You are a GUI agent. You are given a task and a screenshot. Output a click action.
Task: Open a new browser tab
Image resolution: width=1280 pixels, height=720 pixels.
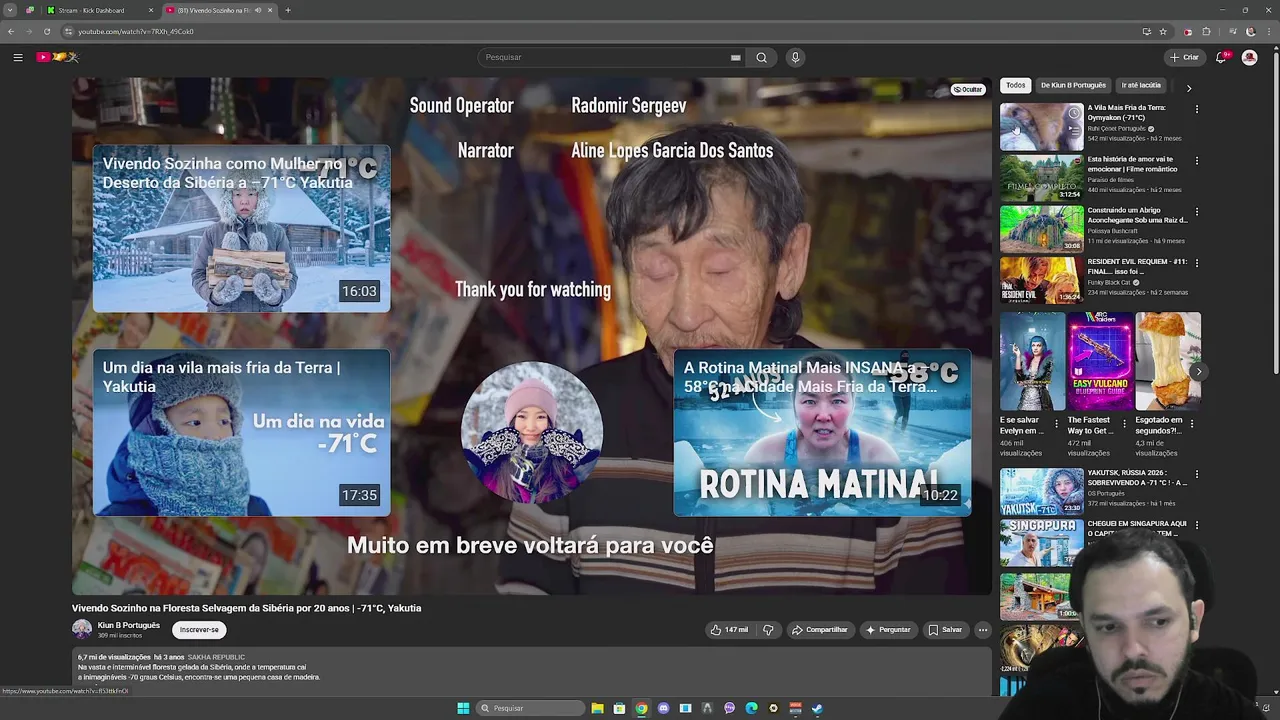(x=288, y=10)
